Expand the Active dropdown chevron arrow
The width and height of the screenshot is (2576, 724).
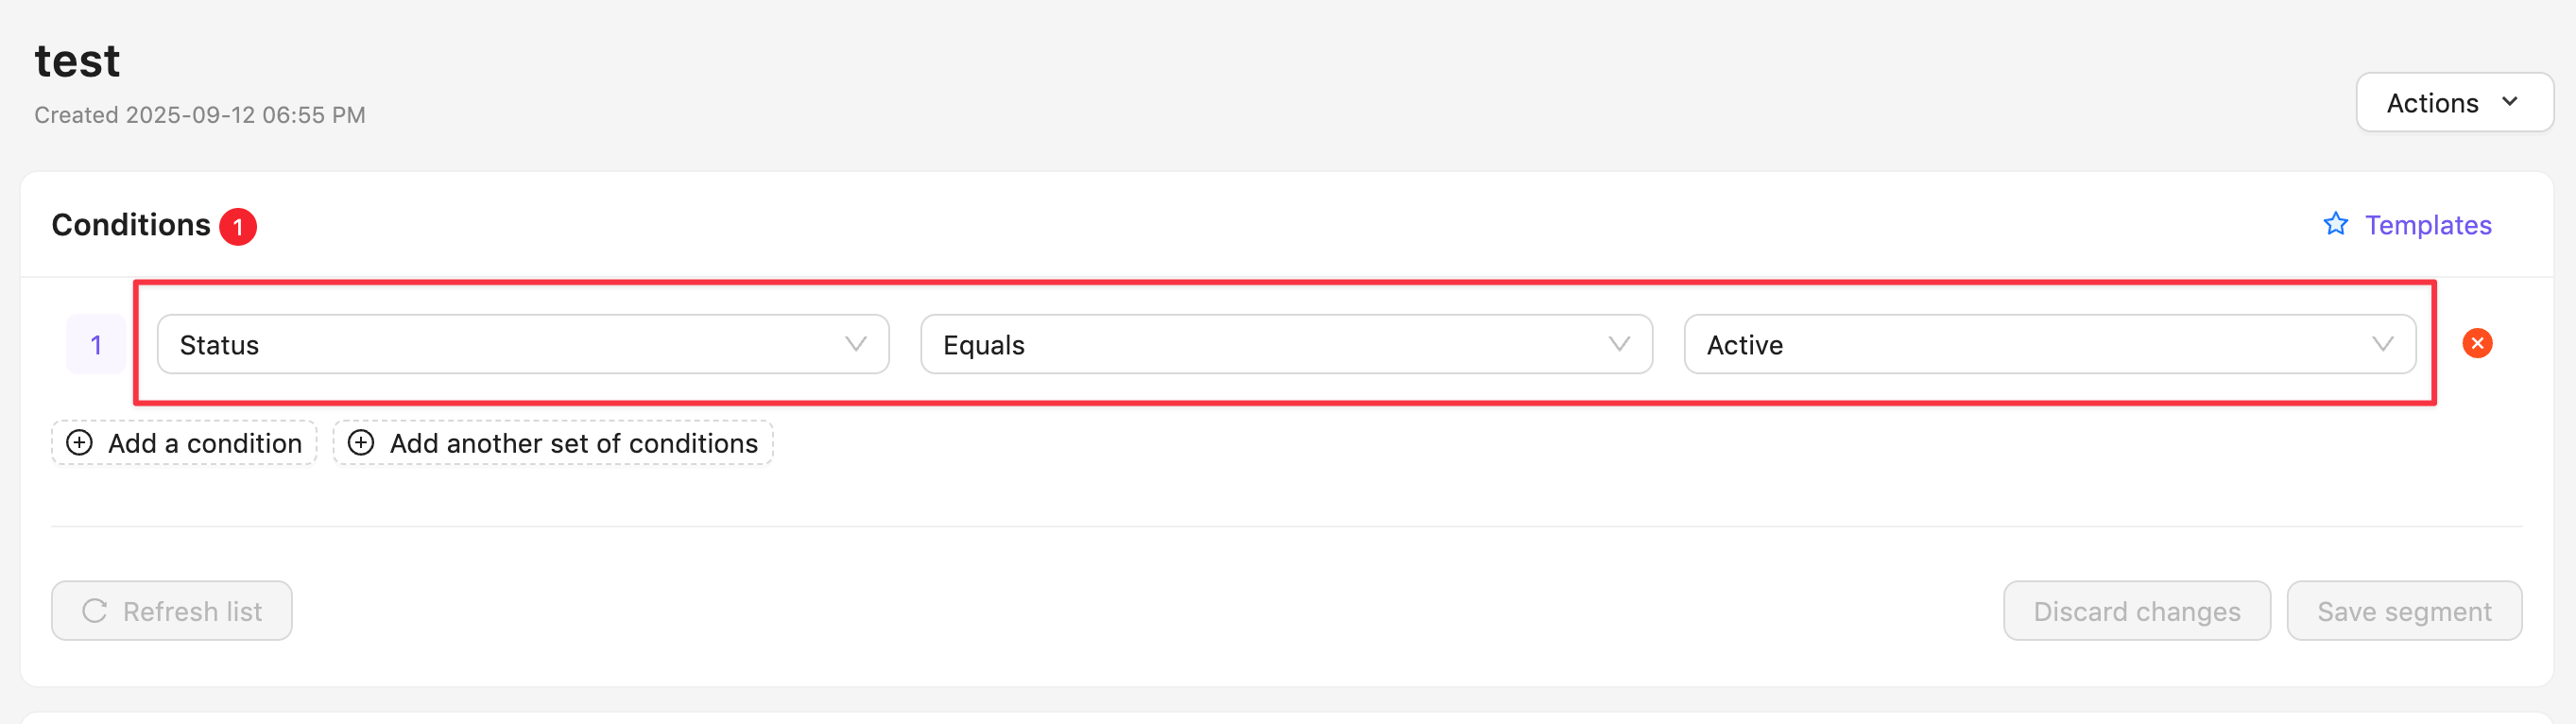click(x=2382, y=344)
